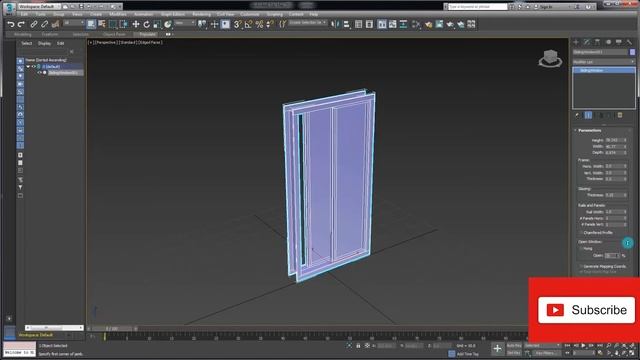Screen dimensions: 640x360
Task: Open the Motion command panel tab
Action: pos(608,42)
